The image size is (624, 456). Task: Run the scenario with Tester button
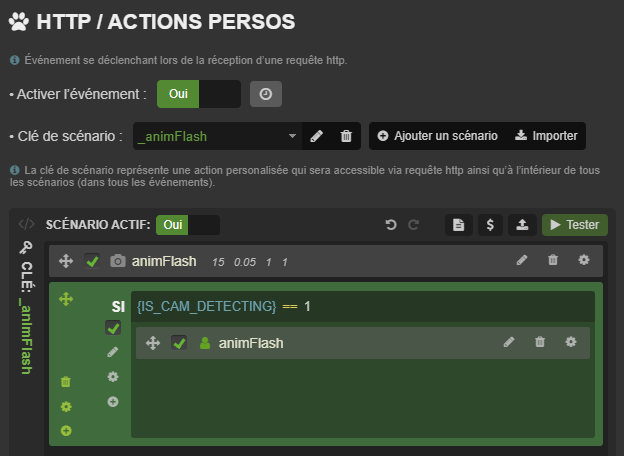pyautogui.click(x=574, y=225)
